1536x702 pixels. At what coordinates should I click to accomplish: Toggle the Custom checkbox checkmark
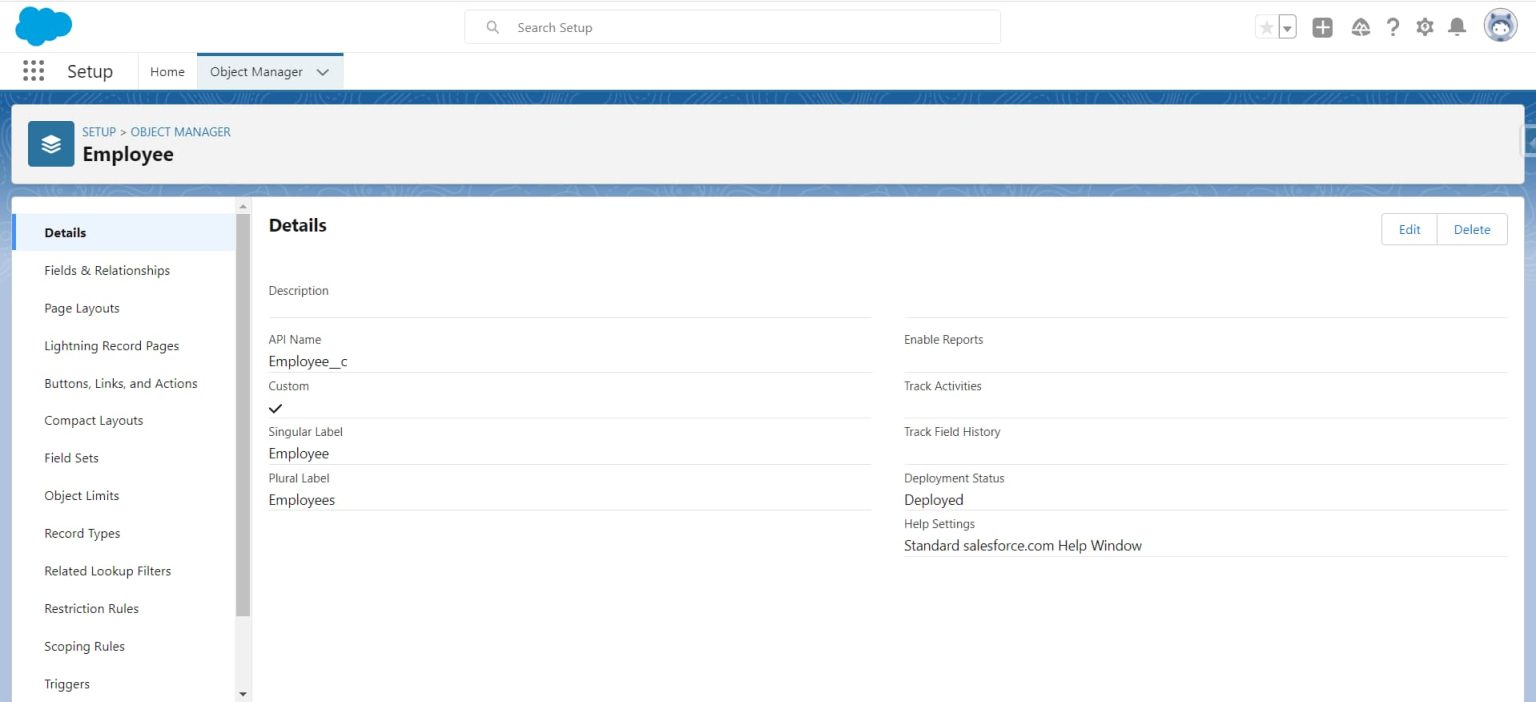click(276, 408)
